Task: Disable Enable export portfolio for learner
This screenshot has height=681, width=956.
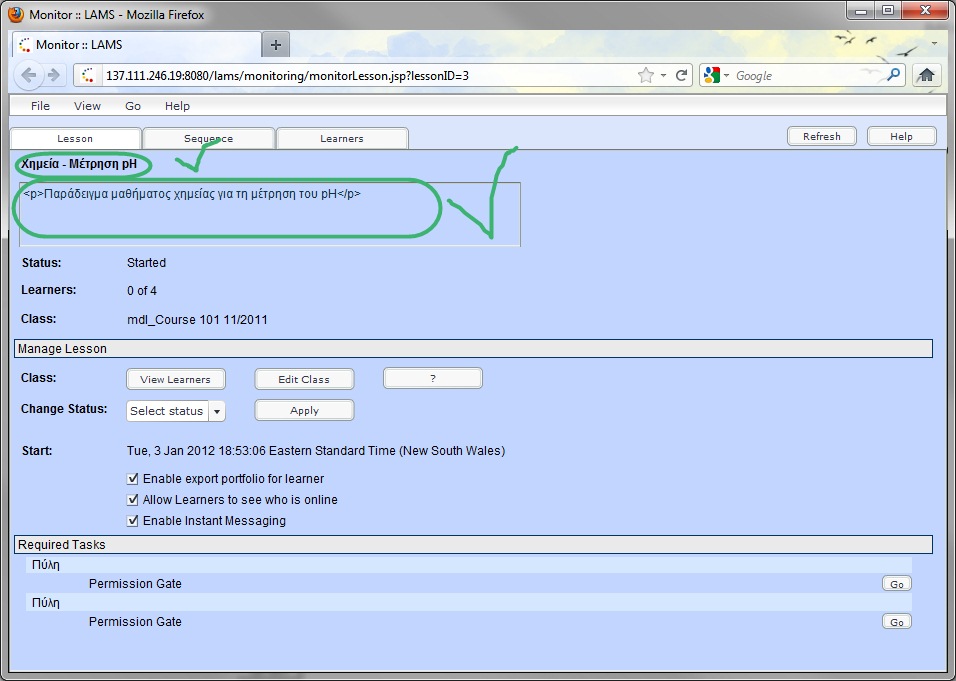Action: tap(133, 479)
